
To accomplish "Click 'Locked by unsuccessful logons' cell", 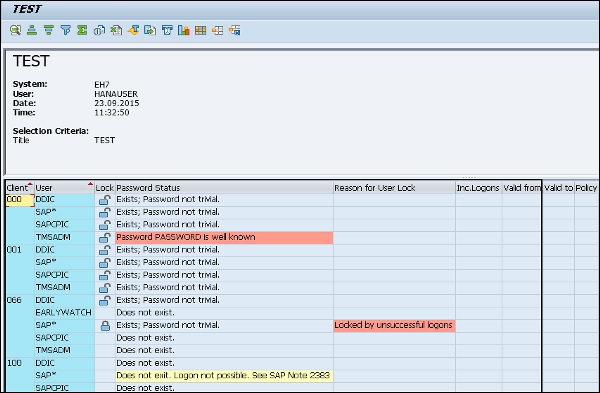I will [x=395, y=325].
